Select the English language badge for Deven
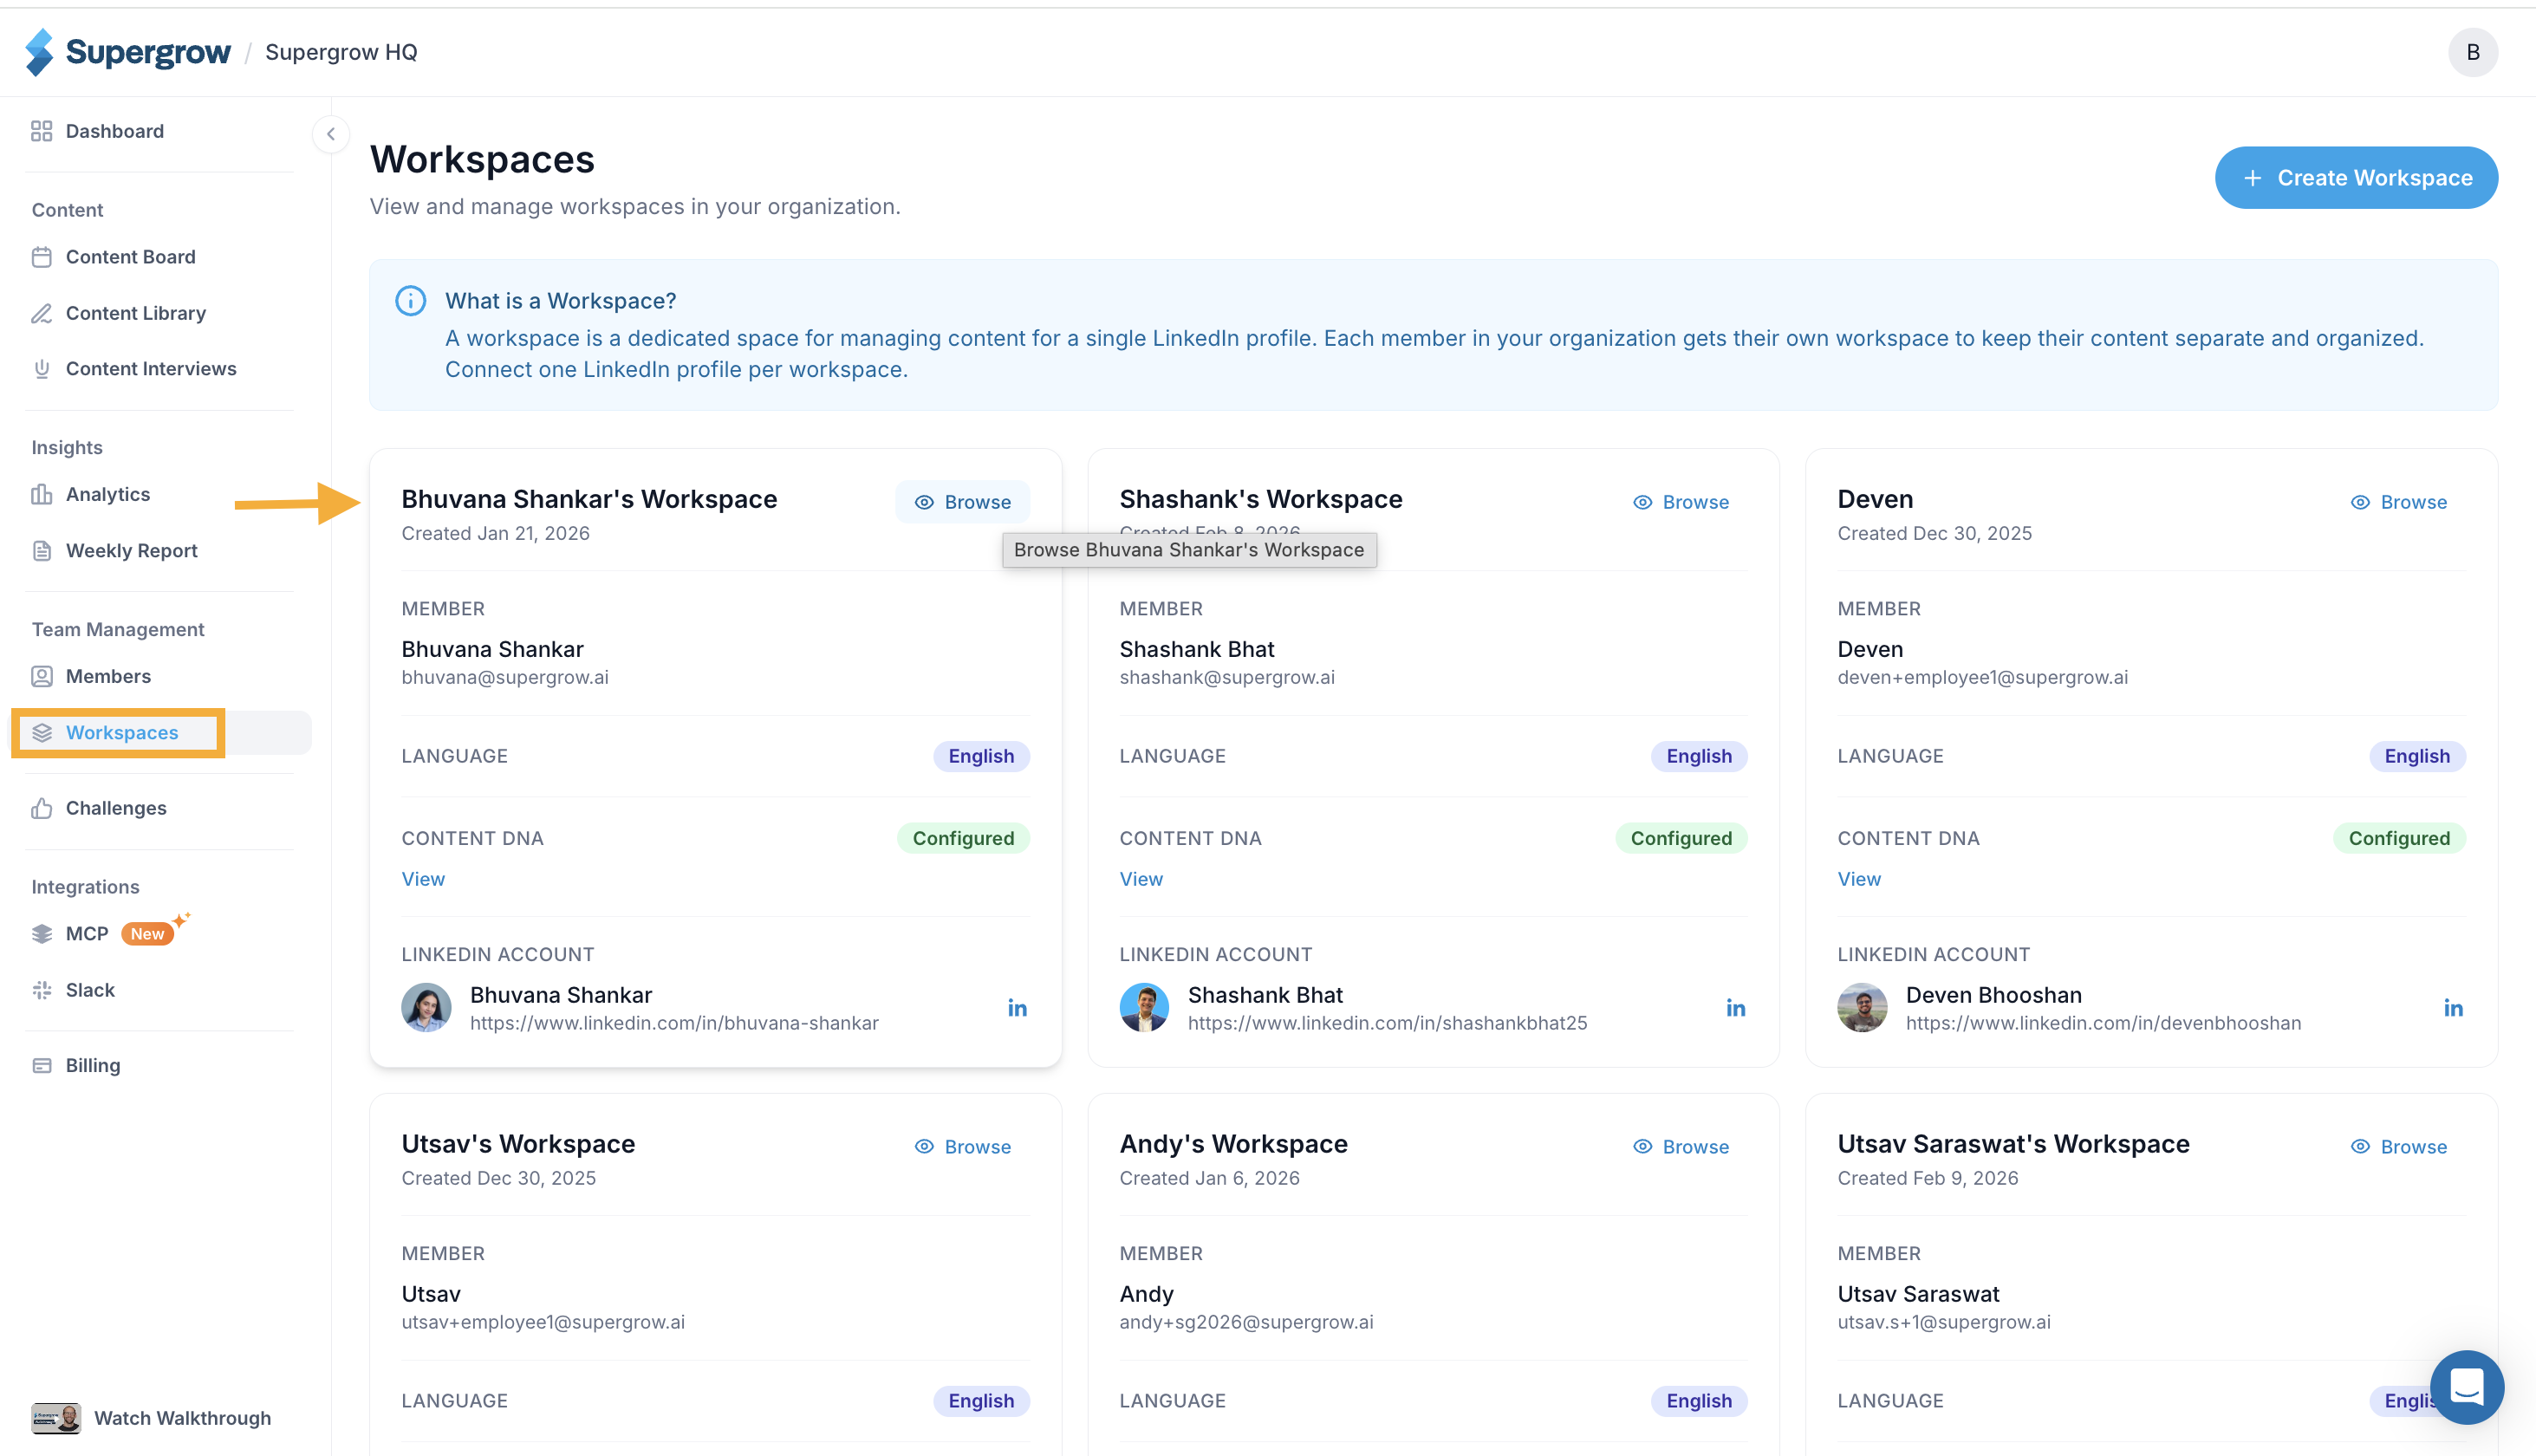The image size is (2536, 1456). pyautogui.click(x=2416, y=756)
